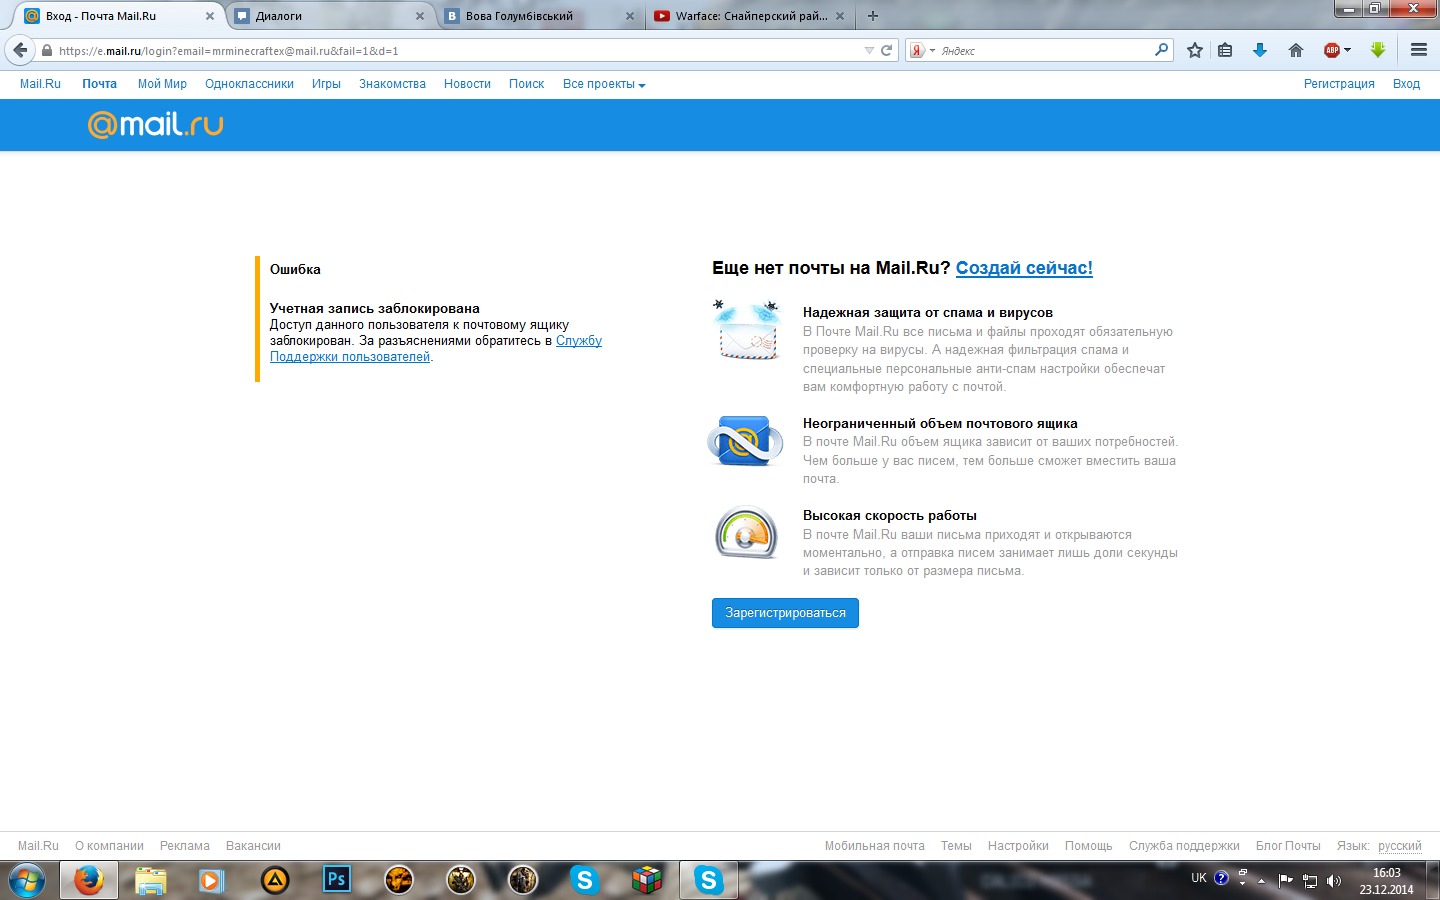Screen dimensions: 1440x900
Task: Click the search magnifier icon in Yandex box
Action: (x=1161, y=50)
